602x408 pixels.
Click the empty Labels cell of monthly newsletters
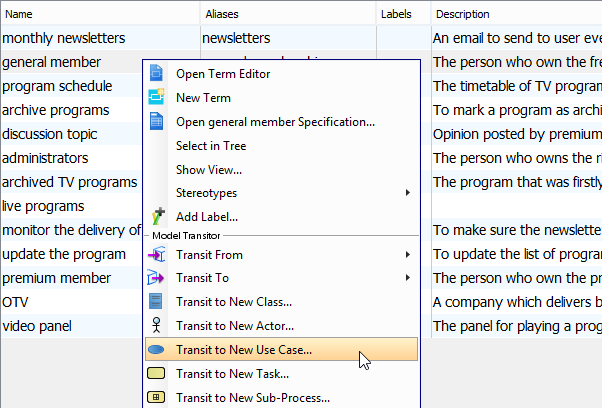point(404,38)
